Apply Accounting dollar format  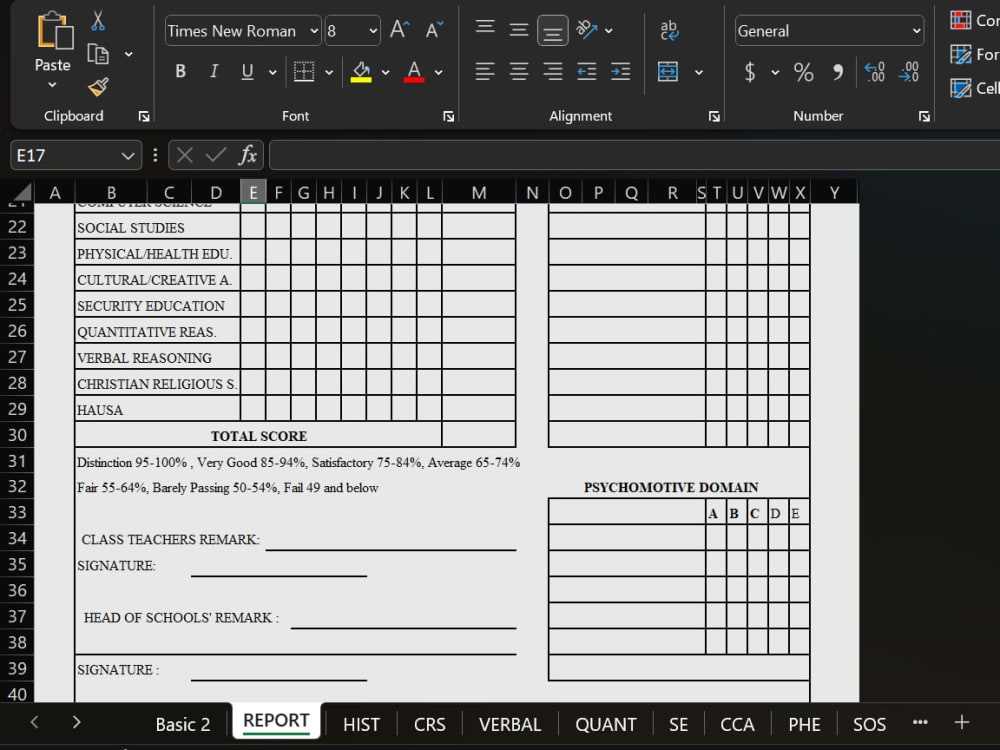[751, 71]
